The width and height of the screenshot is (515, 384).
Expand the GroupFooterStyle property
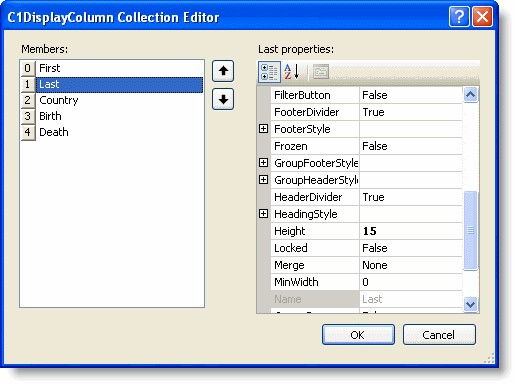[x=263, y=163]
